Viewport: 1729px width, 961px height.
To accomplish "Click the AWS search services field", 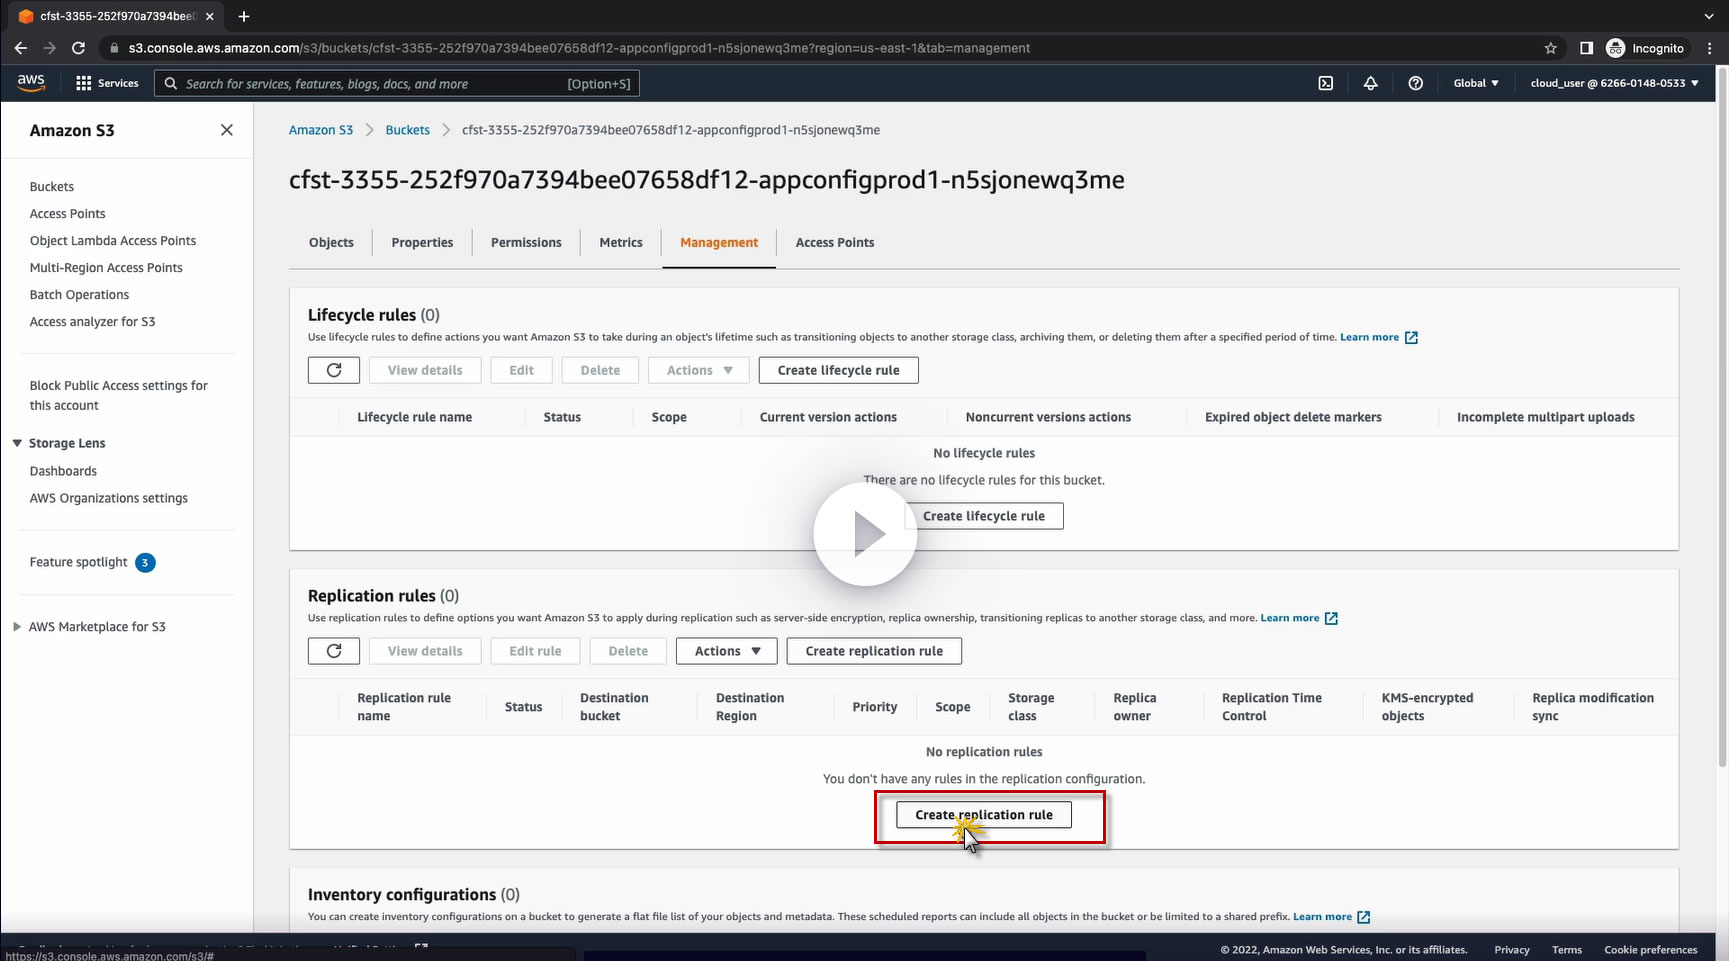I will [397, 83].
